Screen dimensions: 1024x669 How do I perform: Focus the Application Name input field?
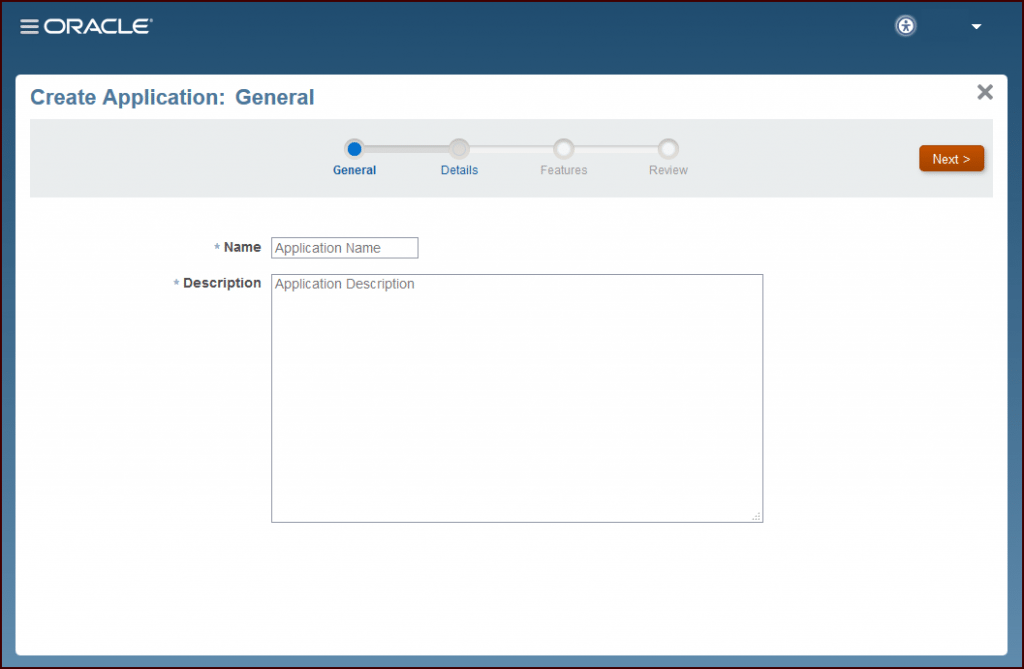345,248
